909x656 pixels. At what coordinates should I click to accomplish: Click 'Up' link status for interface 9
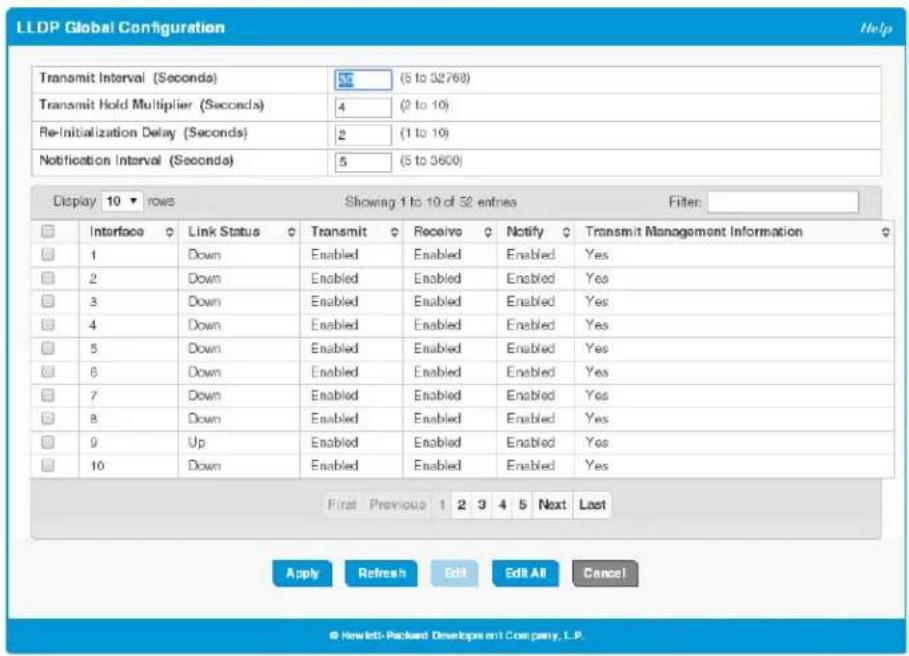point(197,442)
